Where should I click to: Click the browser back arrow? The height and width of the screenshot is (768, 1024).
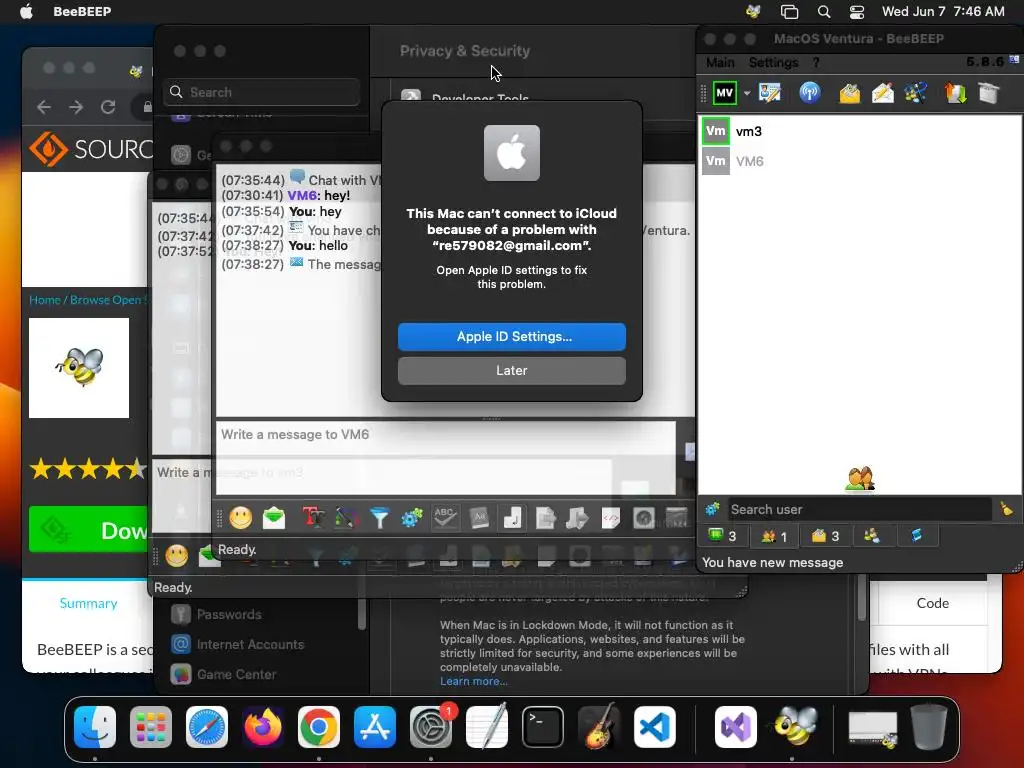click(x=44, y=107)
